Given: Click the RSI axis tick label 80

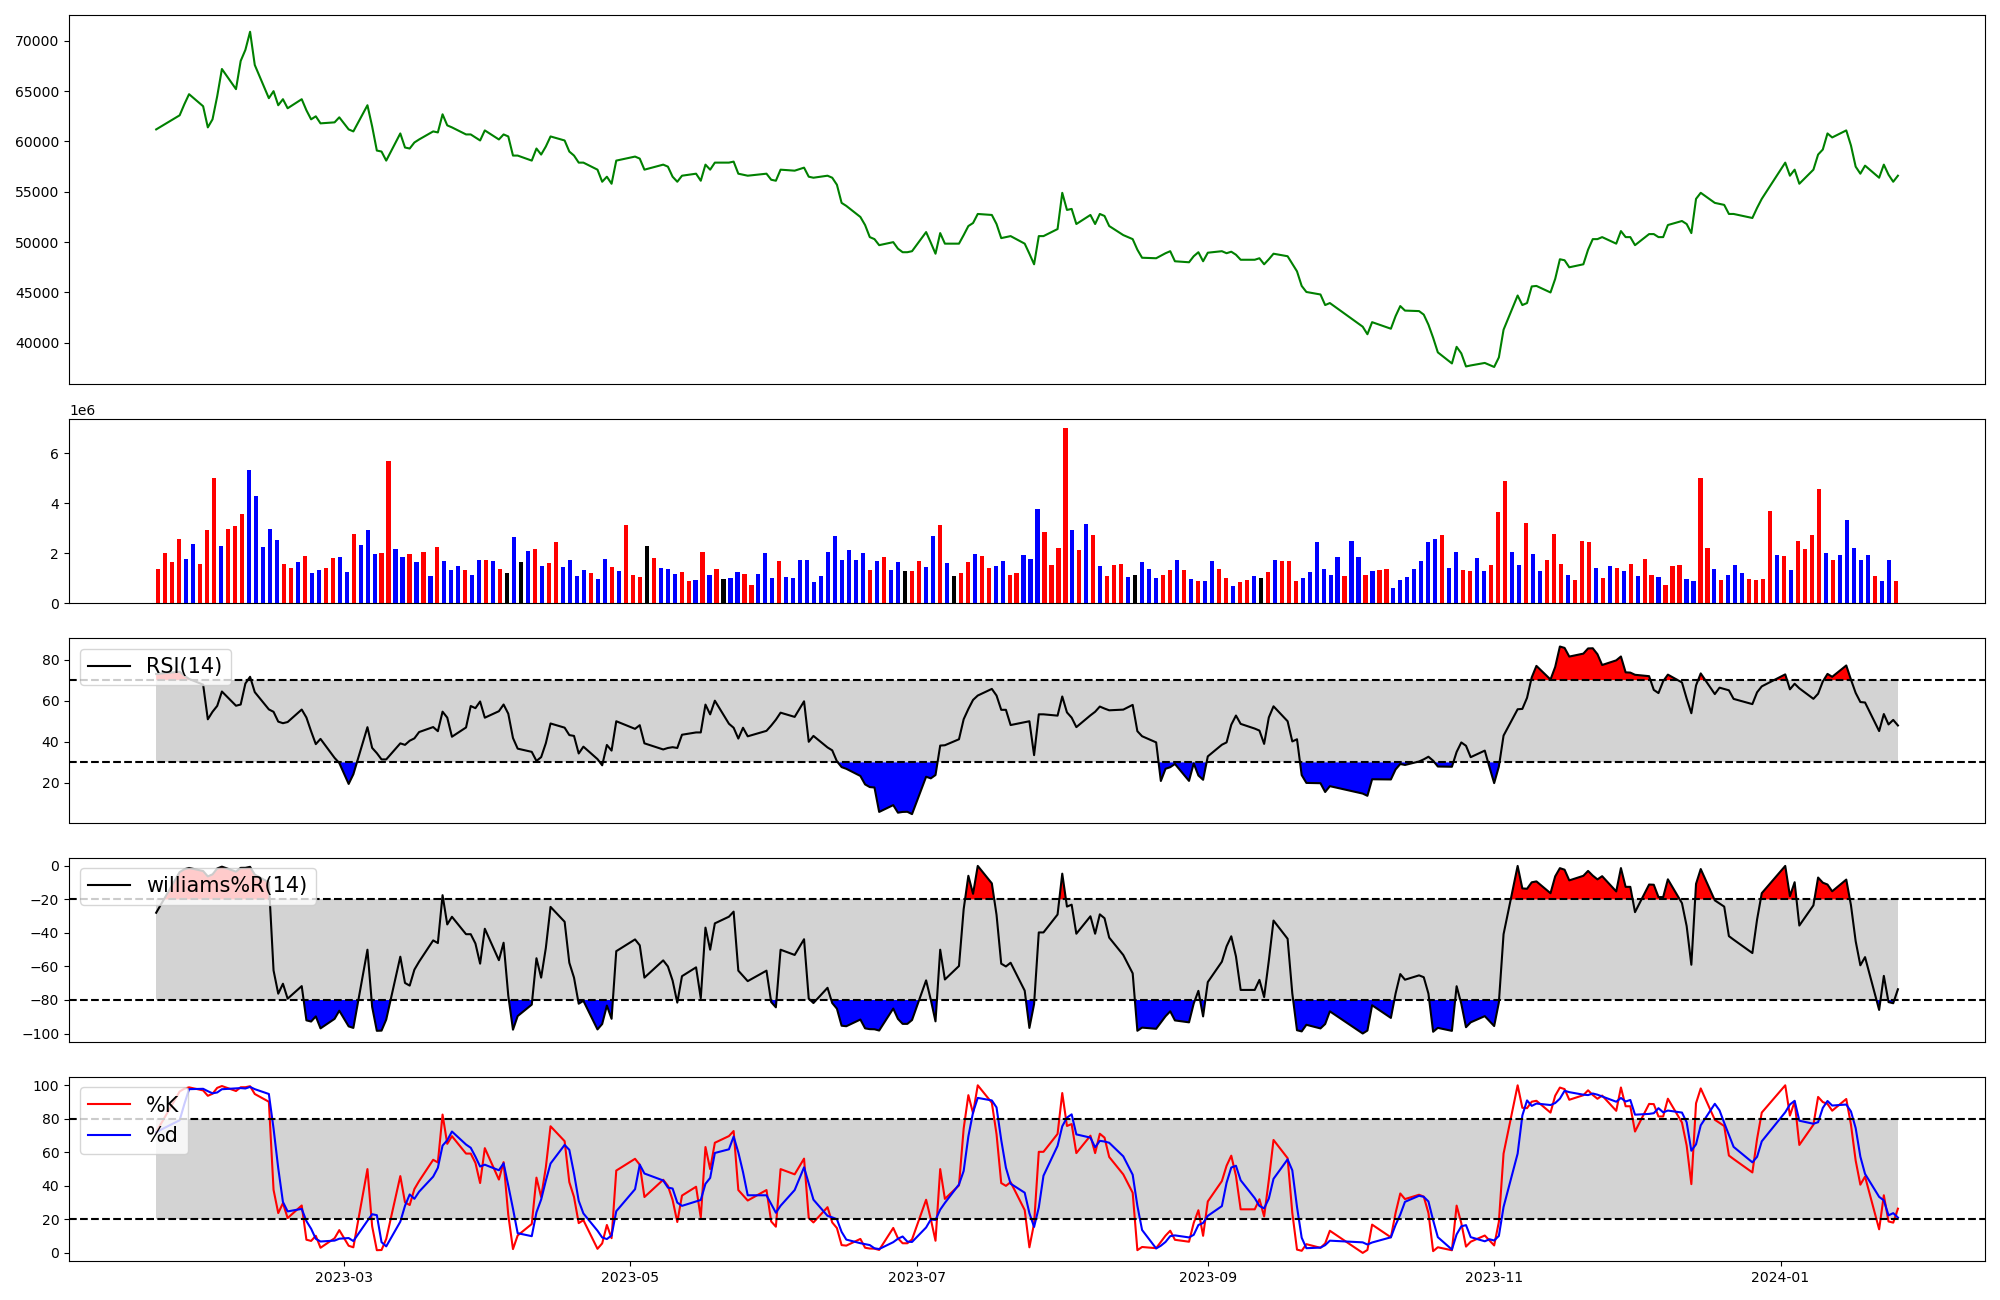Looking at the screenshot, I should pos(50,660).
